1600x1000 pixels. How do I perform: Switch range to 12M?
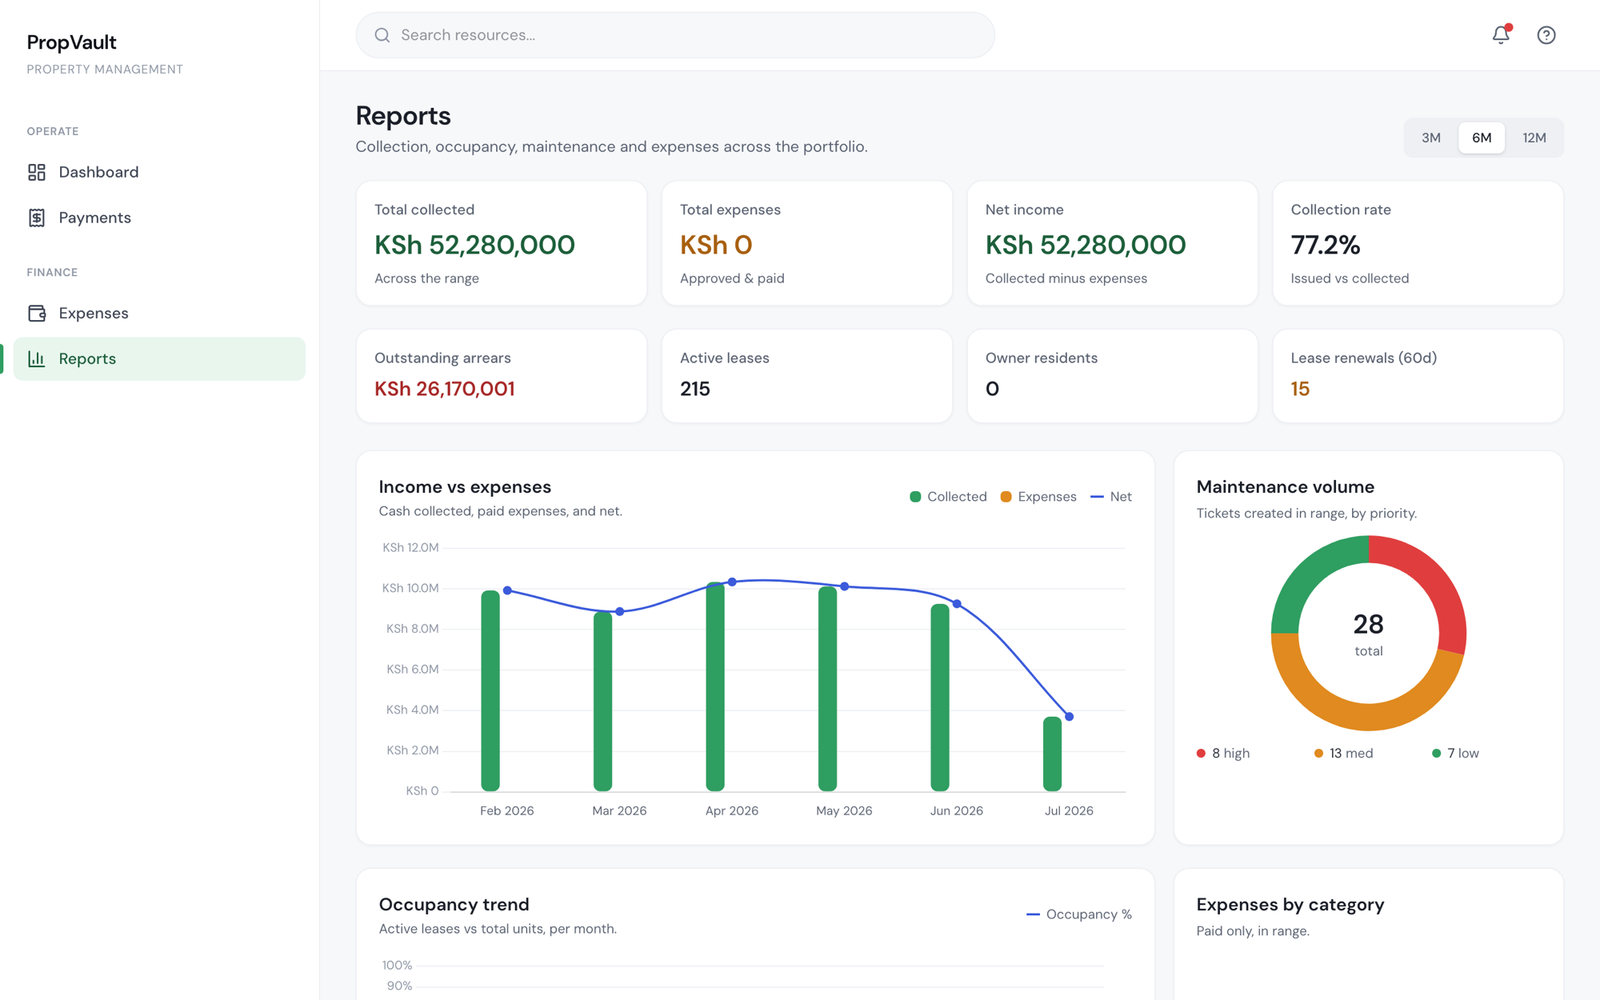pyautogui.click(x=1534, y=138)
